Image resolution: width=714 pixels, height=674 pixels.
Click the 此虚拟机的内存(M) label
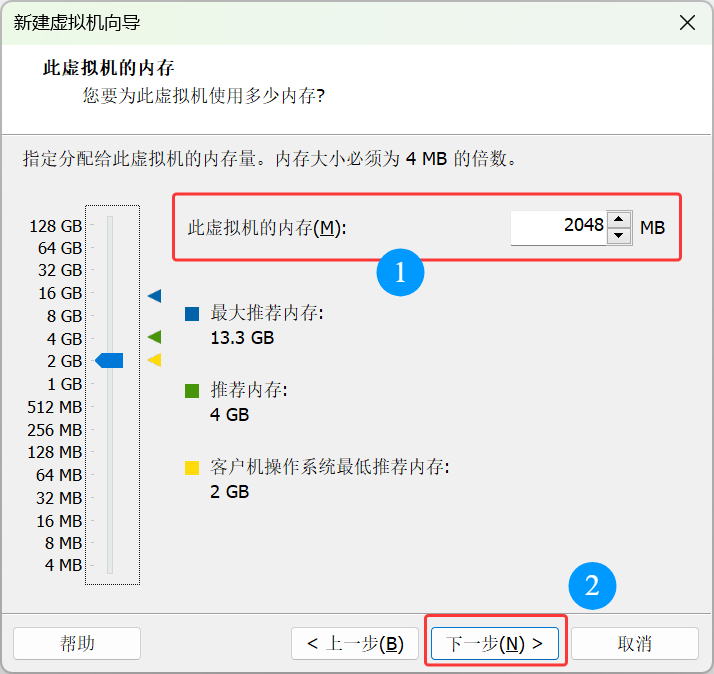(x=267, y=228)
